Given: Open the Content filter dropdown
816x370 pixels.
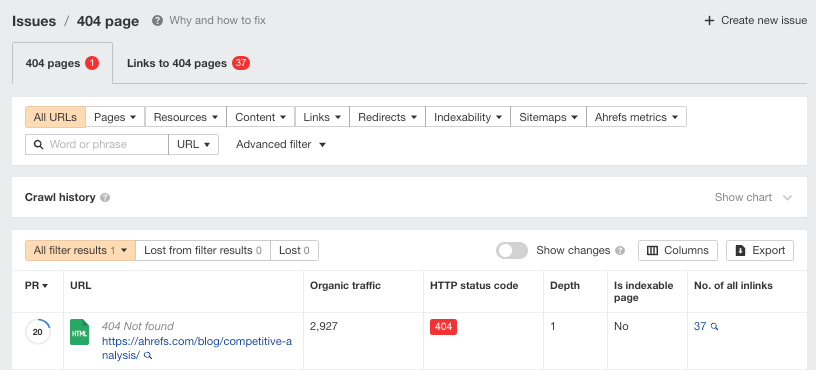Looking at the screenshot, I should click(x=261, y=117).
